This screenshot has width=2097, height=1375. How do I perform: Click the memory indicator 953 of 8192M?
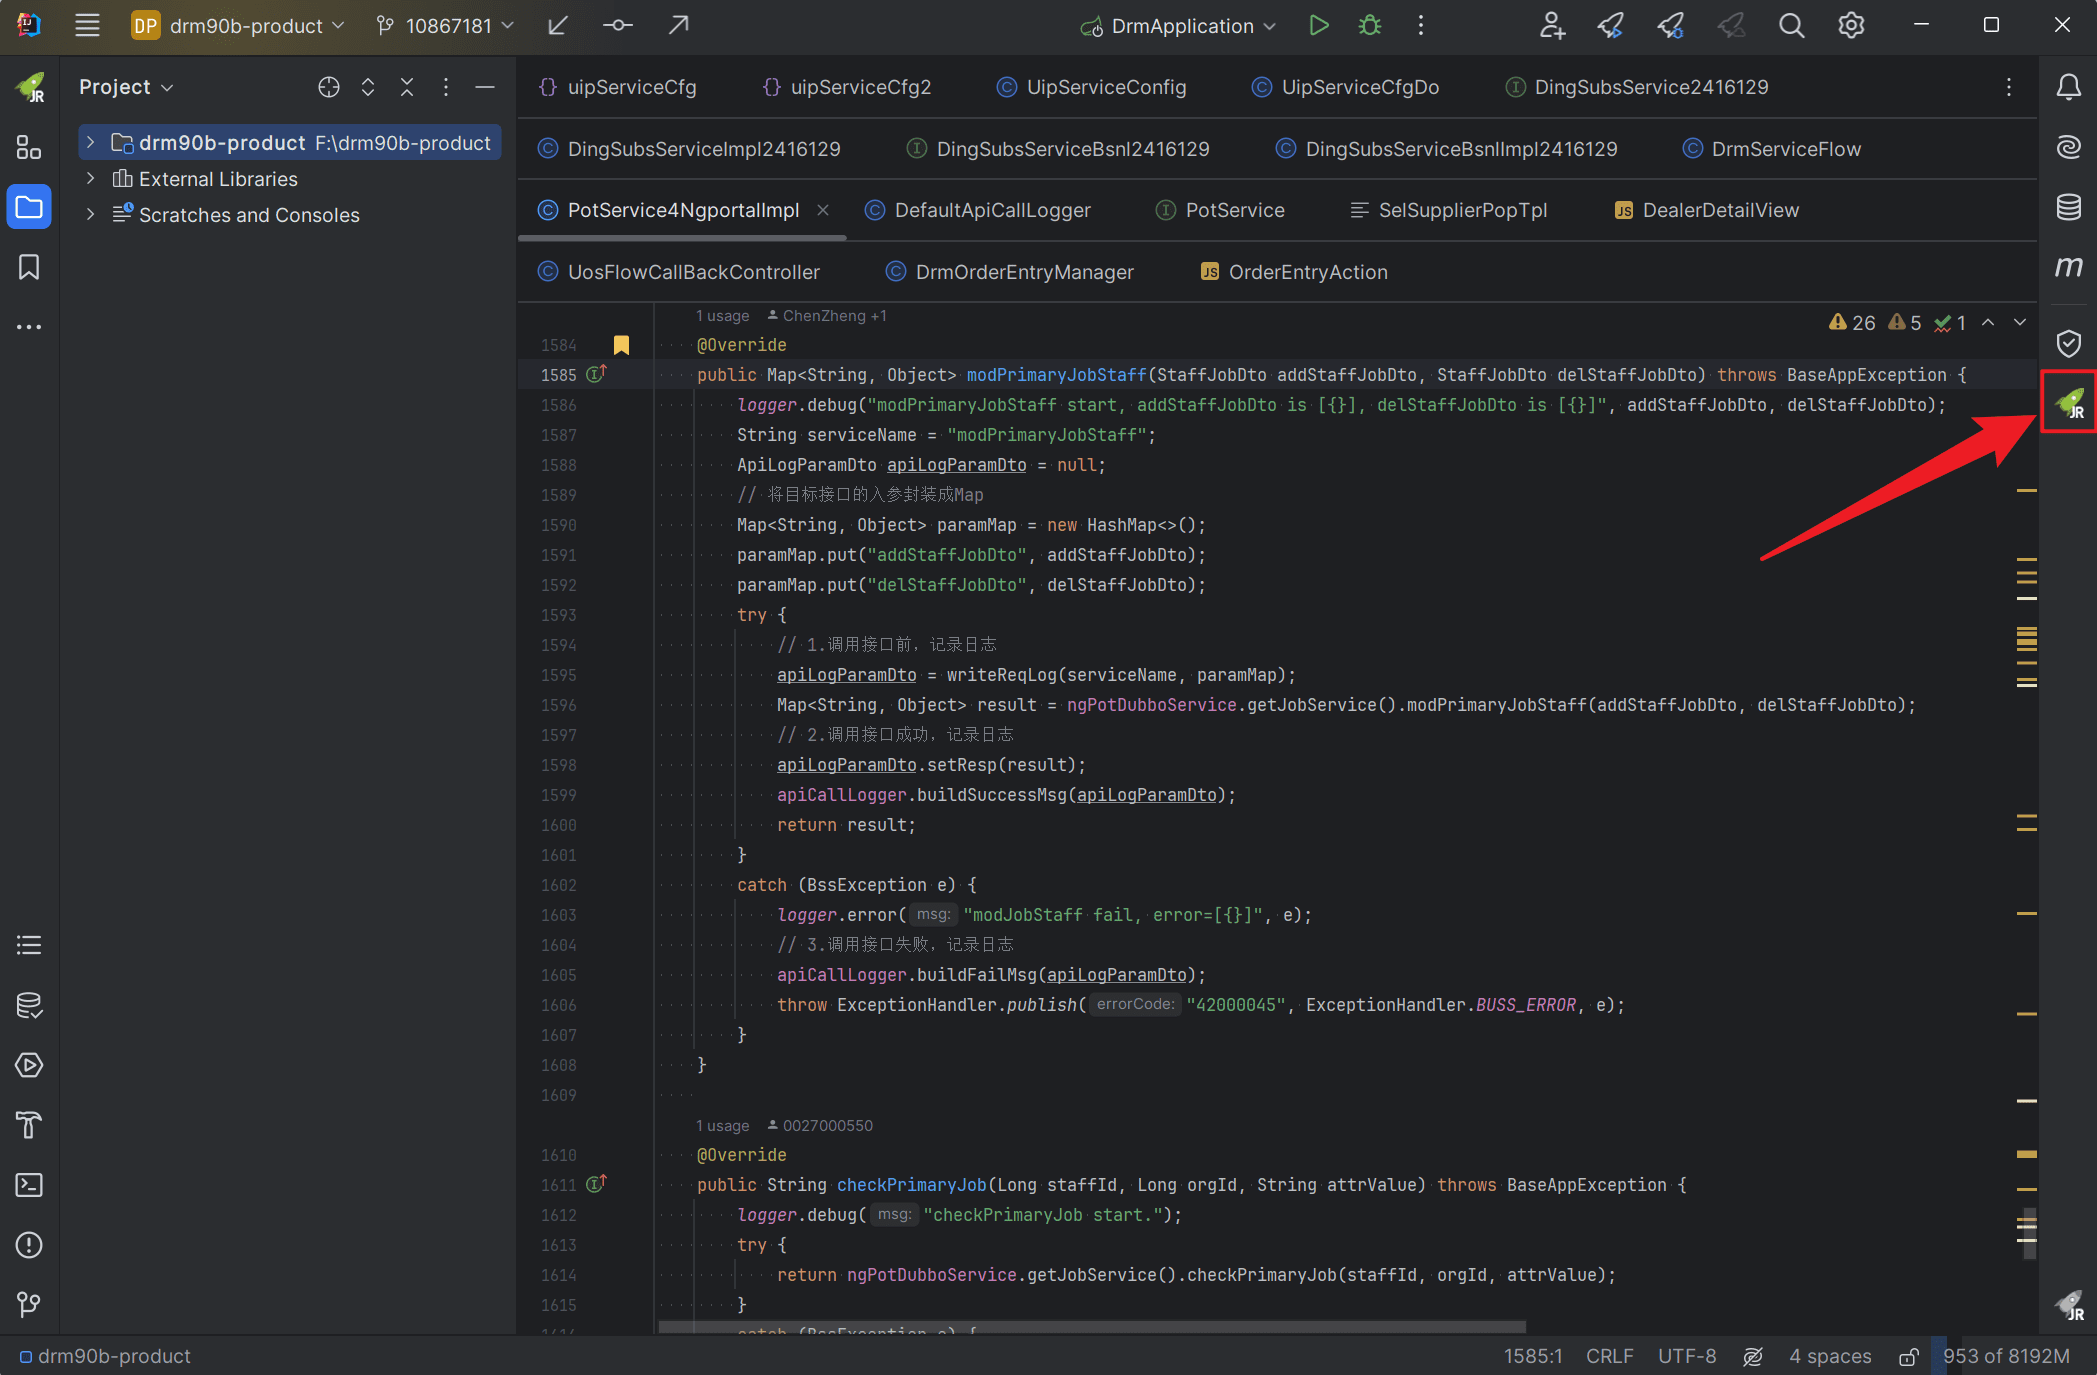[x=2005, y=1357]
